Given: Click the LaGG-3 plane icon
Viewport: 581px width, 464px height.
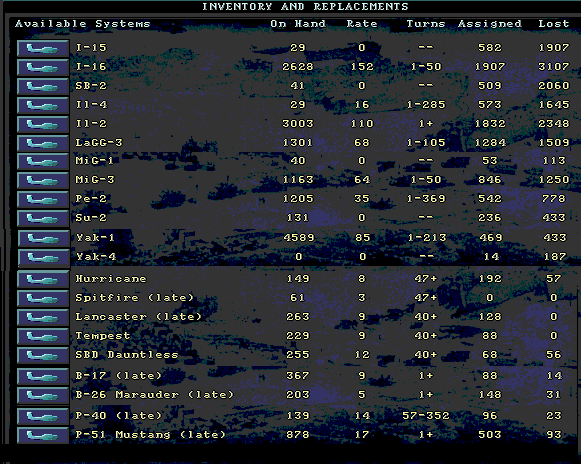Looking at the screenshot, I should (43, 143).
